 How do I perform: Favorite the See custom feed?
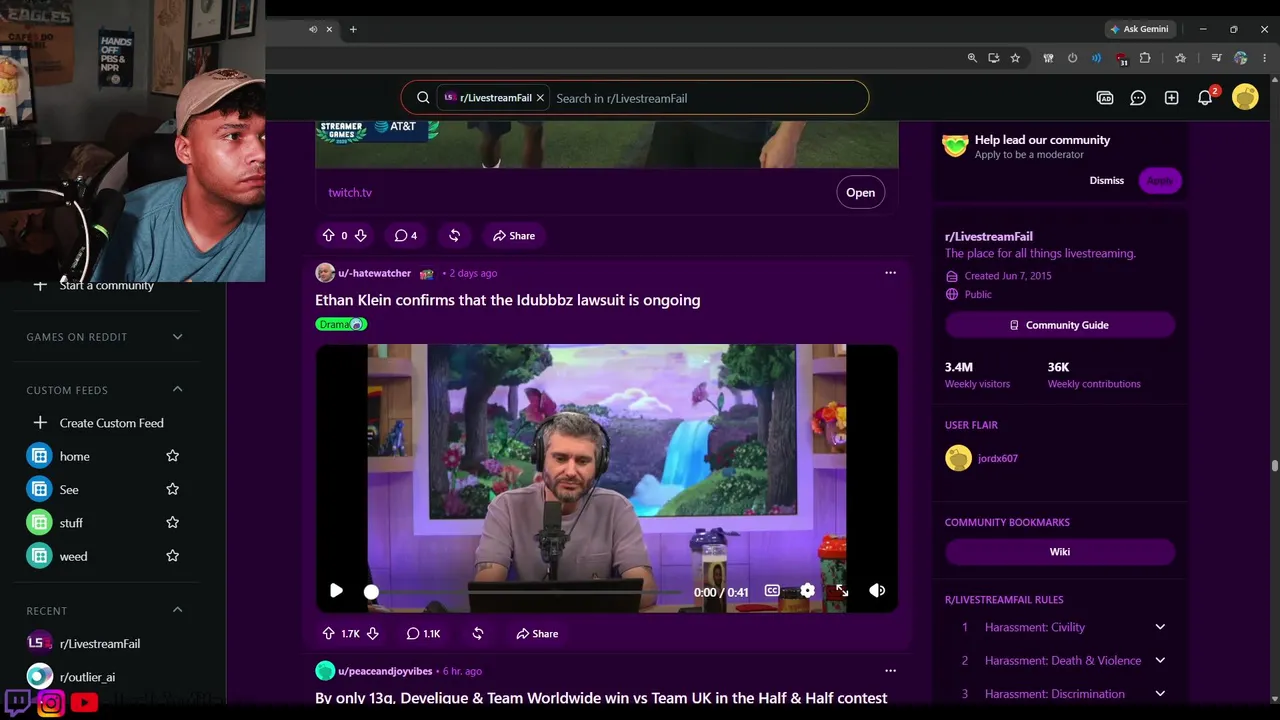pos(172,489)
